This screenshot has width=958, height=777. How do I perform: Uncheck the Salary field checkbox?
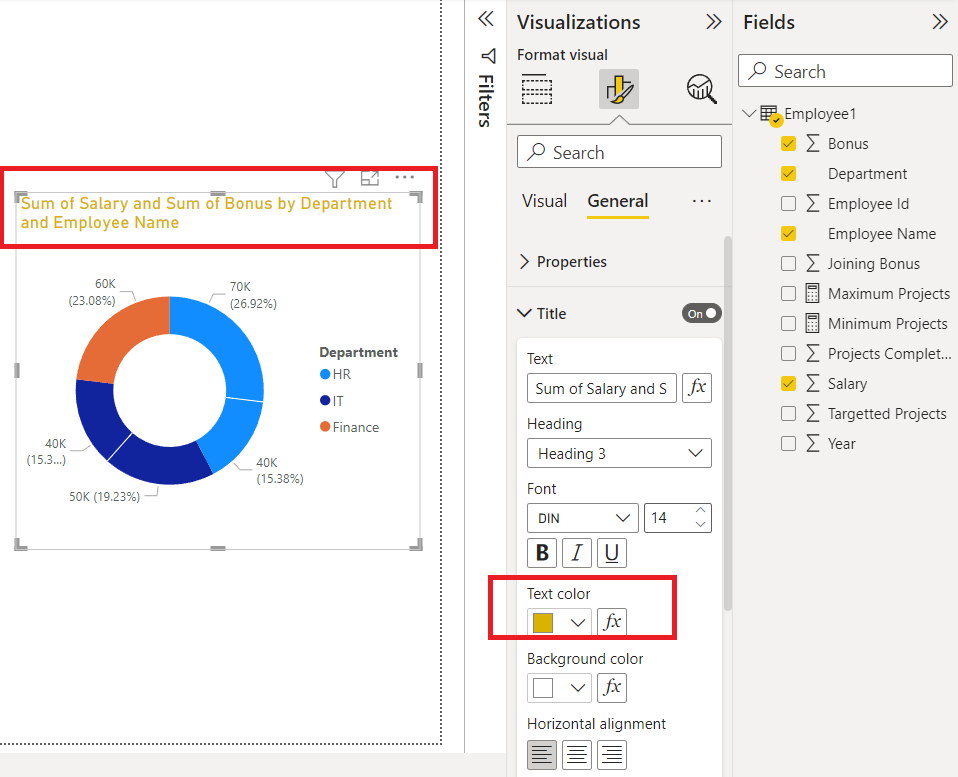click(x=788, y=384)
